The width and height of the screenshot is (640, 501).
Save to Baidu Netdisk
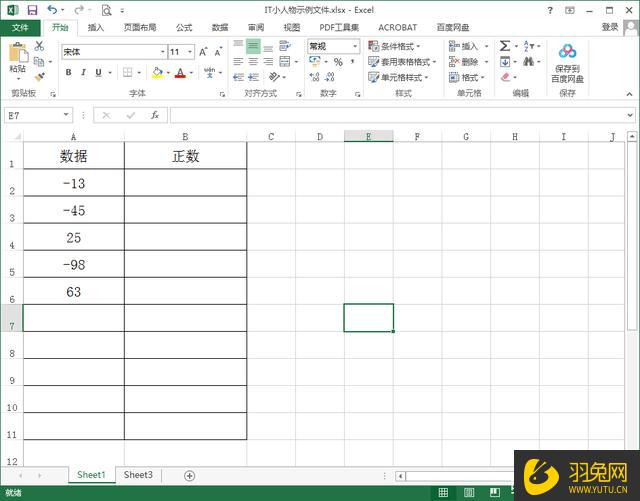click(x=567, y=63)
